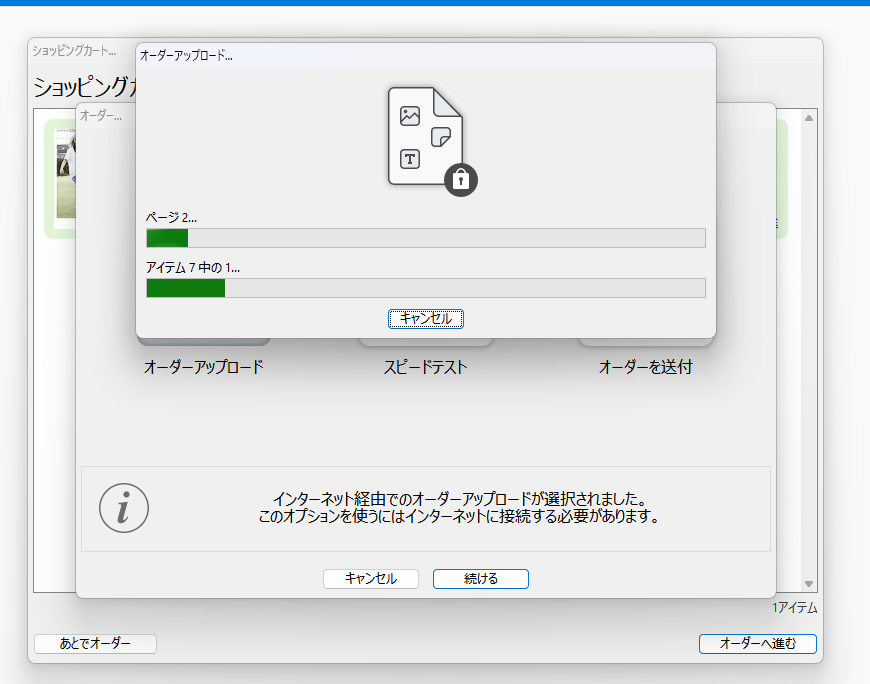Click キャンセル beside the 続ける button
Image resolution: width=870 pixels, height=684 pixels.
370,578
